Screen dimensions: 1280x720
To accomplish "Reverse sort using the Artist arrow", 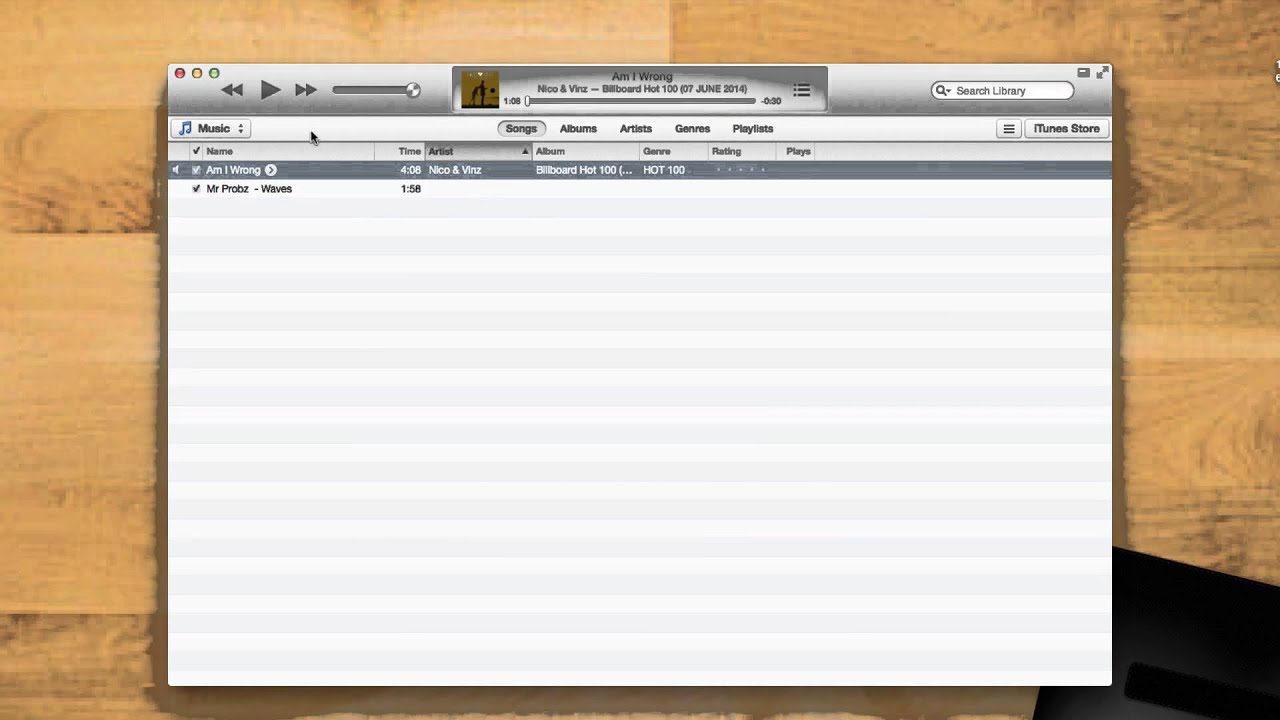I will click(x=524, y=152).
